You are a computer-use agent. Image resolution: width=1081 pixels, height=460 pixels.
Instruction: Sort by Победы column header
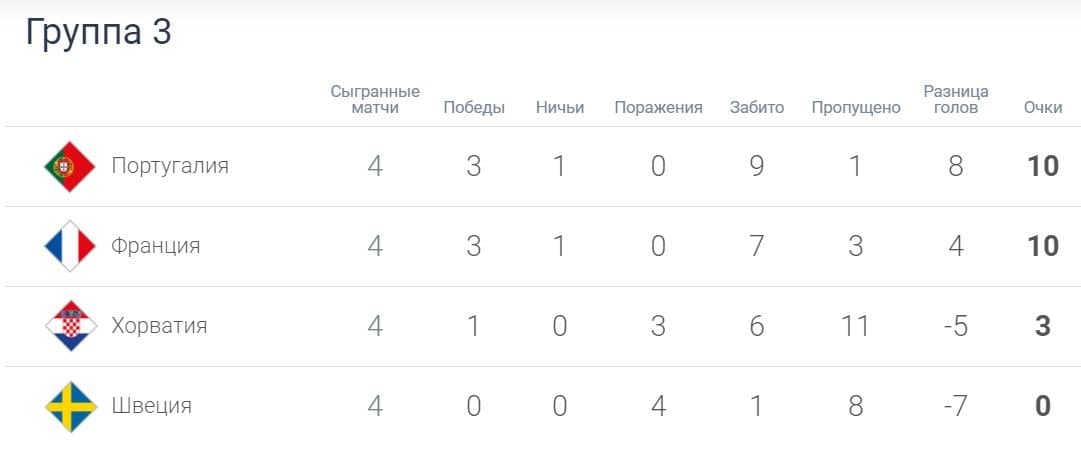(x=474, y=108)
